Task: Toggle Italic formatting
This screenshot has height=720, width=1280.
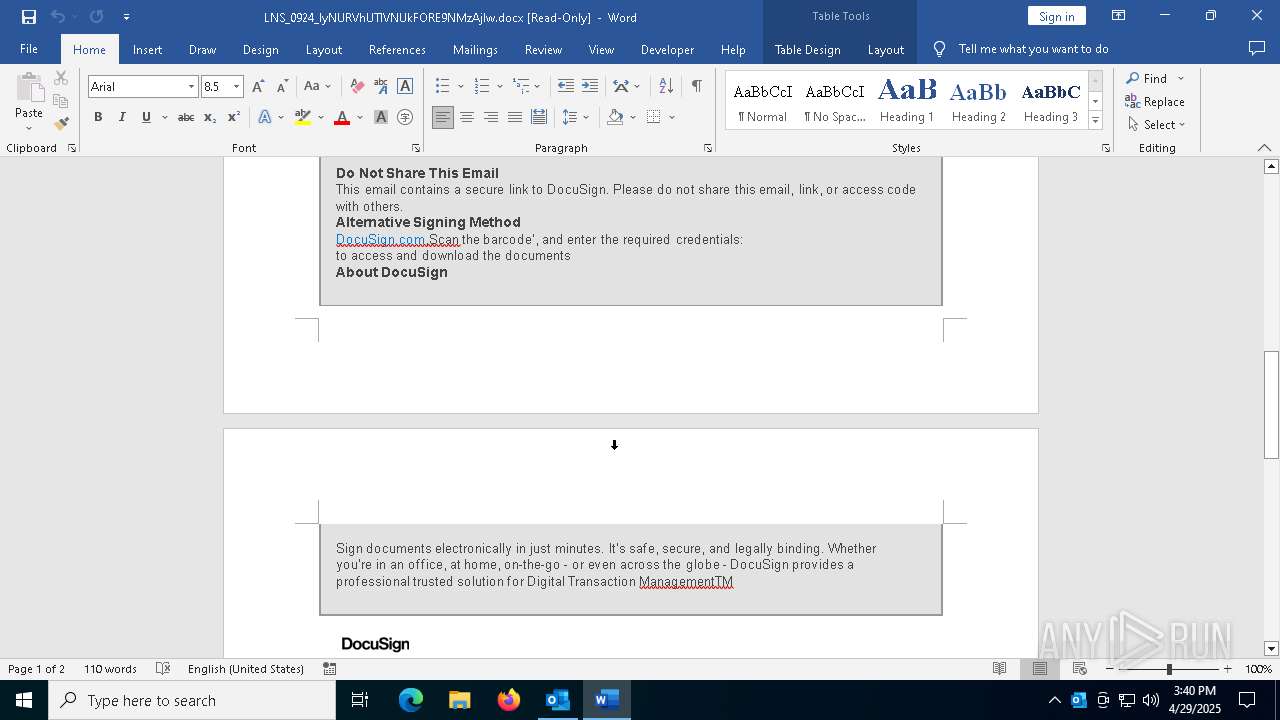Action: pyautogui.click(x=122, y=118)
